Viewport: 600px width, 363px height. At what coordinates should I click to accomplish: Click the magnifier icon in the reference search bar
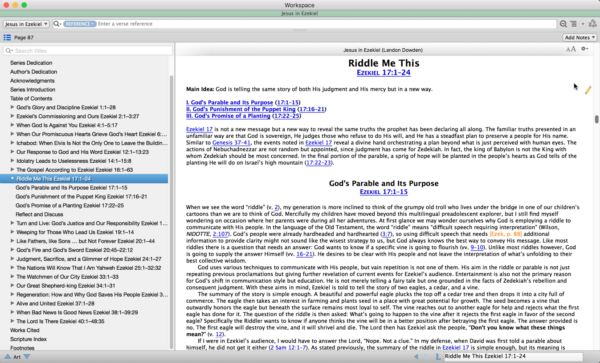pyautogui.click(x=57, y=24)
